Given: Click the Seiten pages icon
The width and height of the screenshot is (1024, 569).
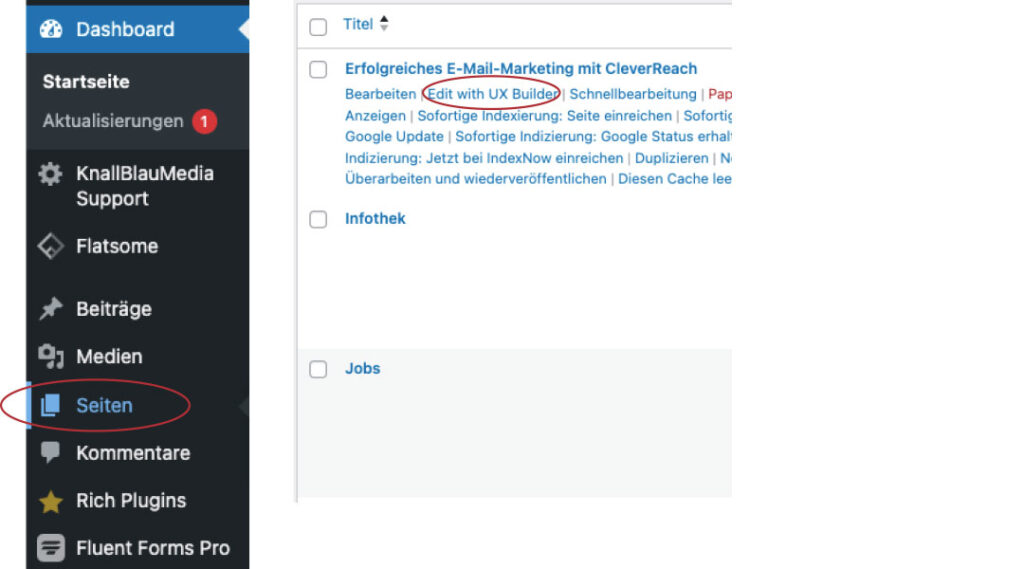Looking at the screenshot, I should click(x=50, y=405).
